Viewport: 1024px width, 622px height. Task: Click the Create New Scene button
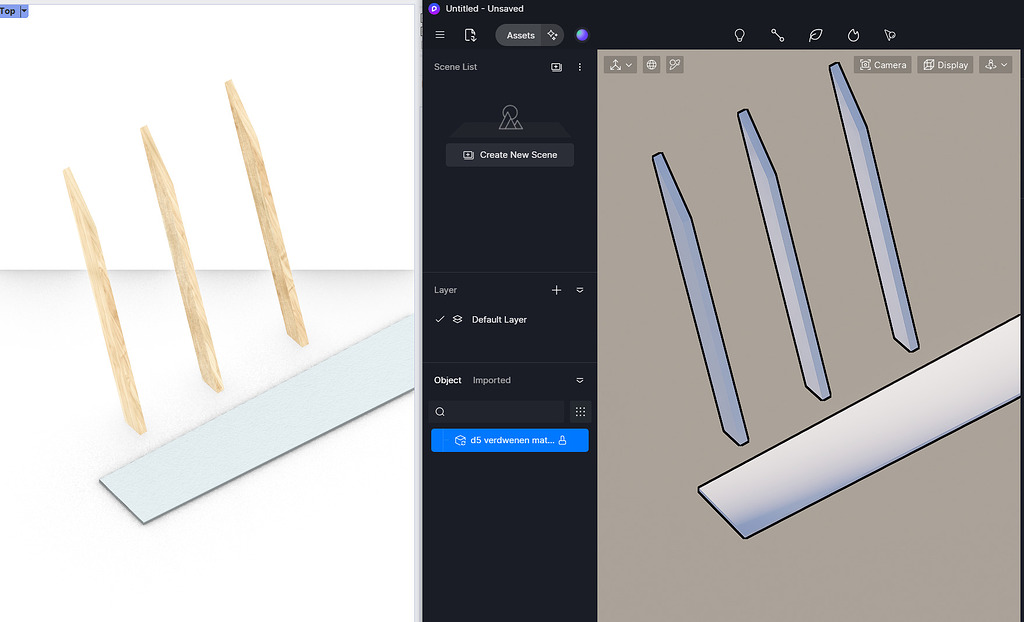point(509,155)
